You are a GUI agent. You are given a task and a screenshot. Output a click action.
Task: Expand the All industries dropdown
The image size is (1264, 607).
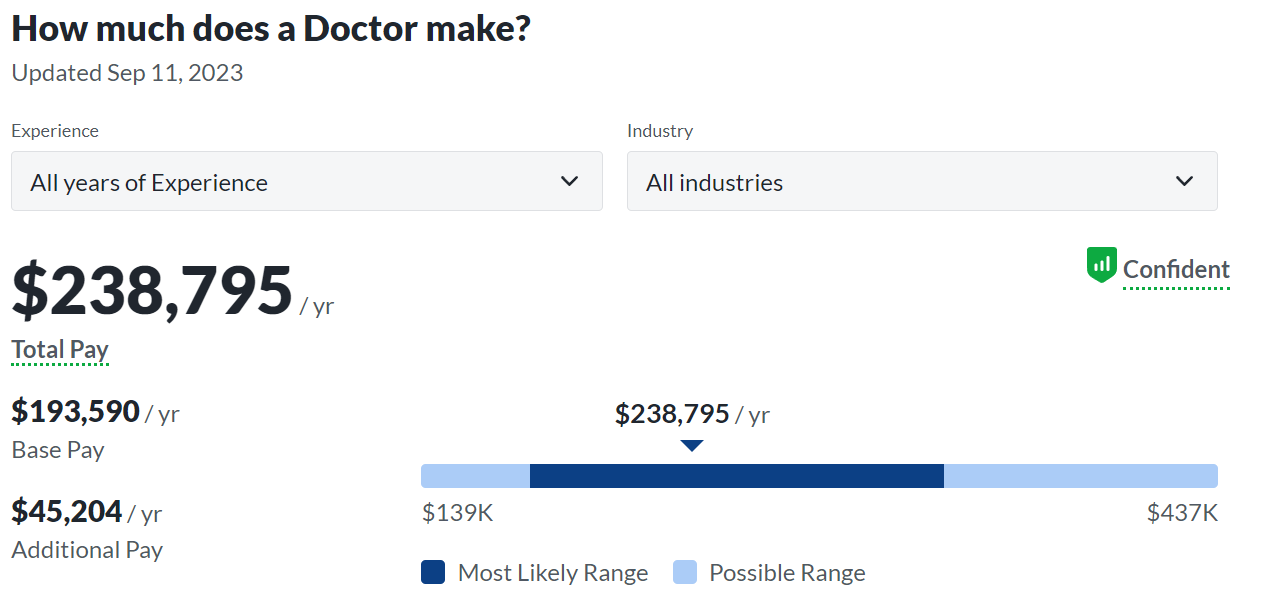coord(921,181)
